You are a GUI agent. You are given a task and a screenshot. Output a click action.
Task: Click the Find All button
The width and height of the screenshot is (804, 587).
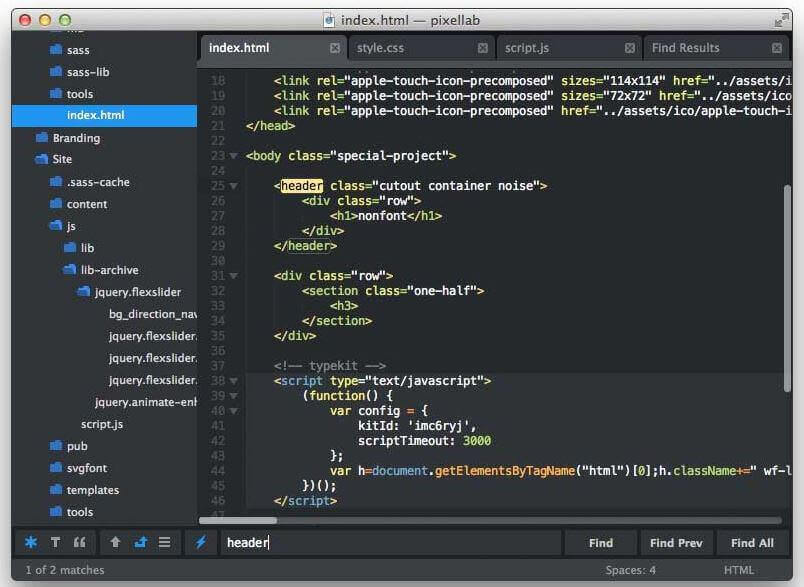752,543
